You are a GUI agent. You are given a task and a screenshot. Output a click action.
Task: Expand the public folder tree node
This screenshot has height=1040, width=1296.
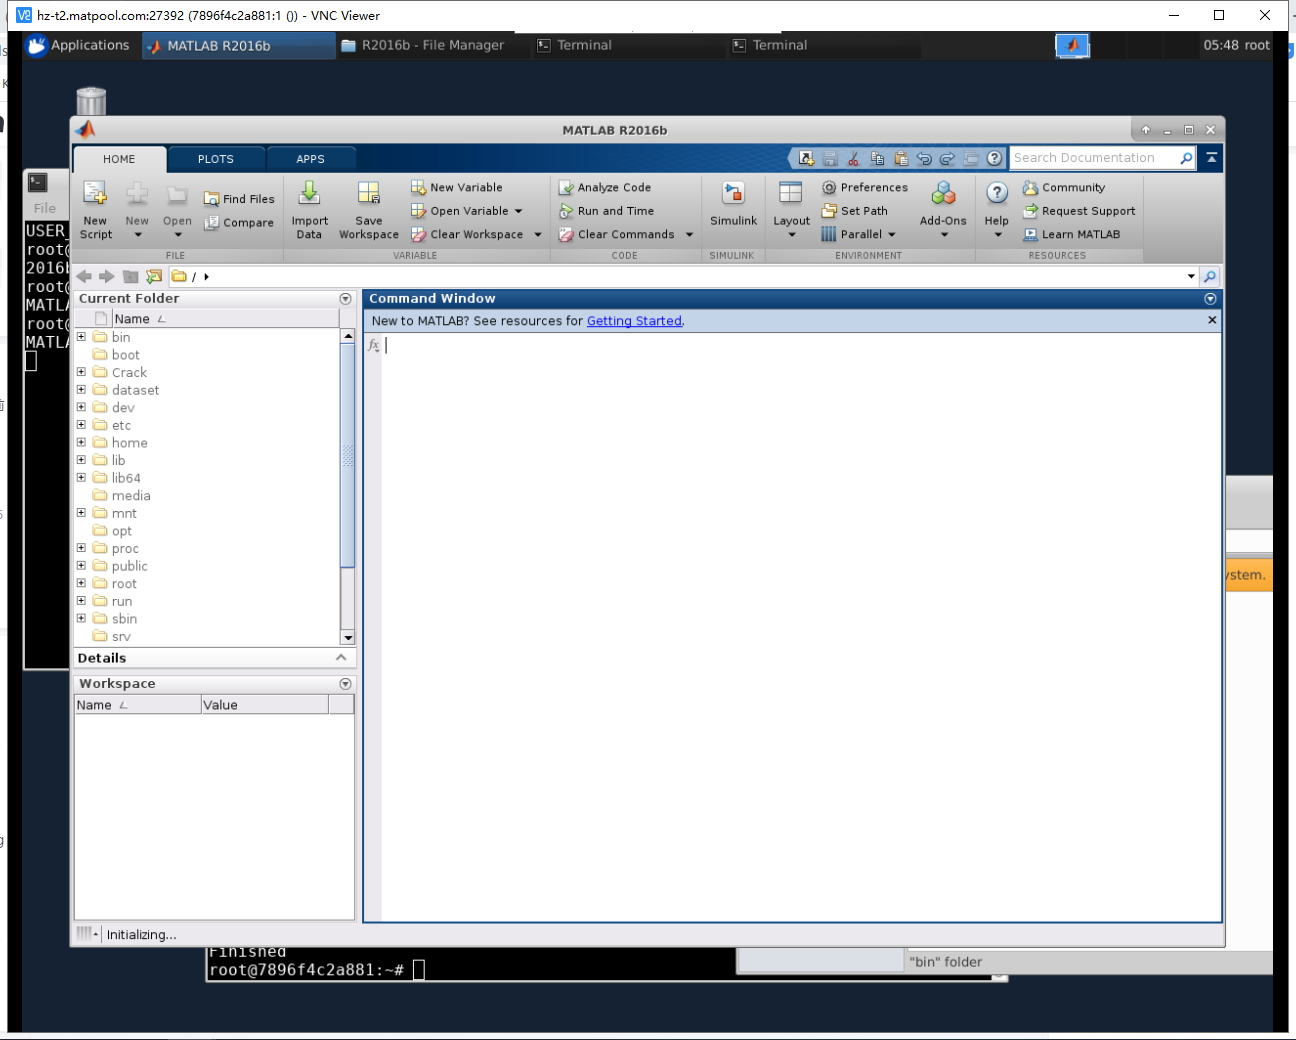coord(81,566)
